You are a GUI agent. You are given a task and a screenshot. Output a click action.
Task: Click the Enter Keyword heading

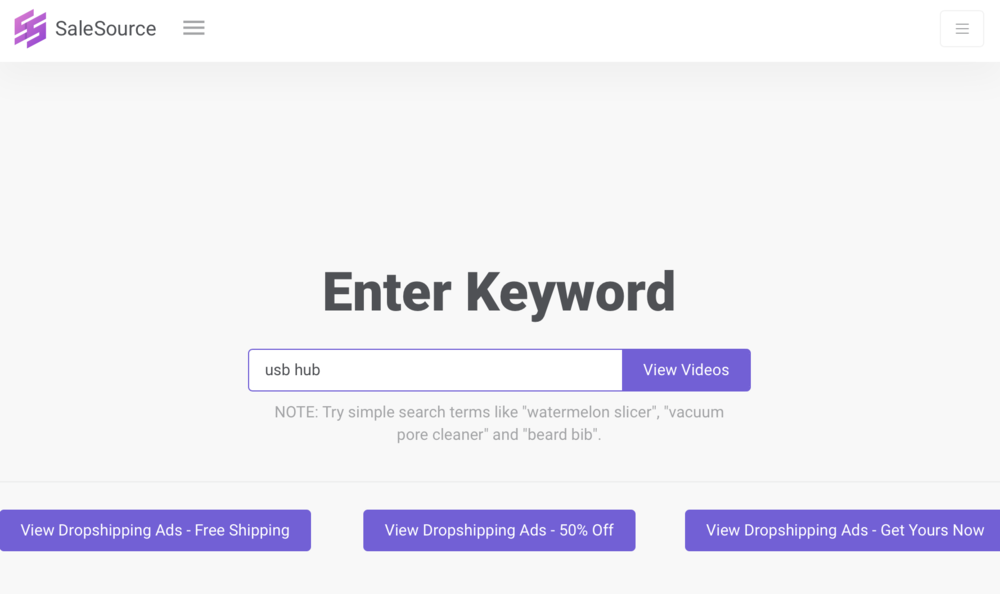pyautogui.click(x=499, y=292)
